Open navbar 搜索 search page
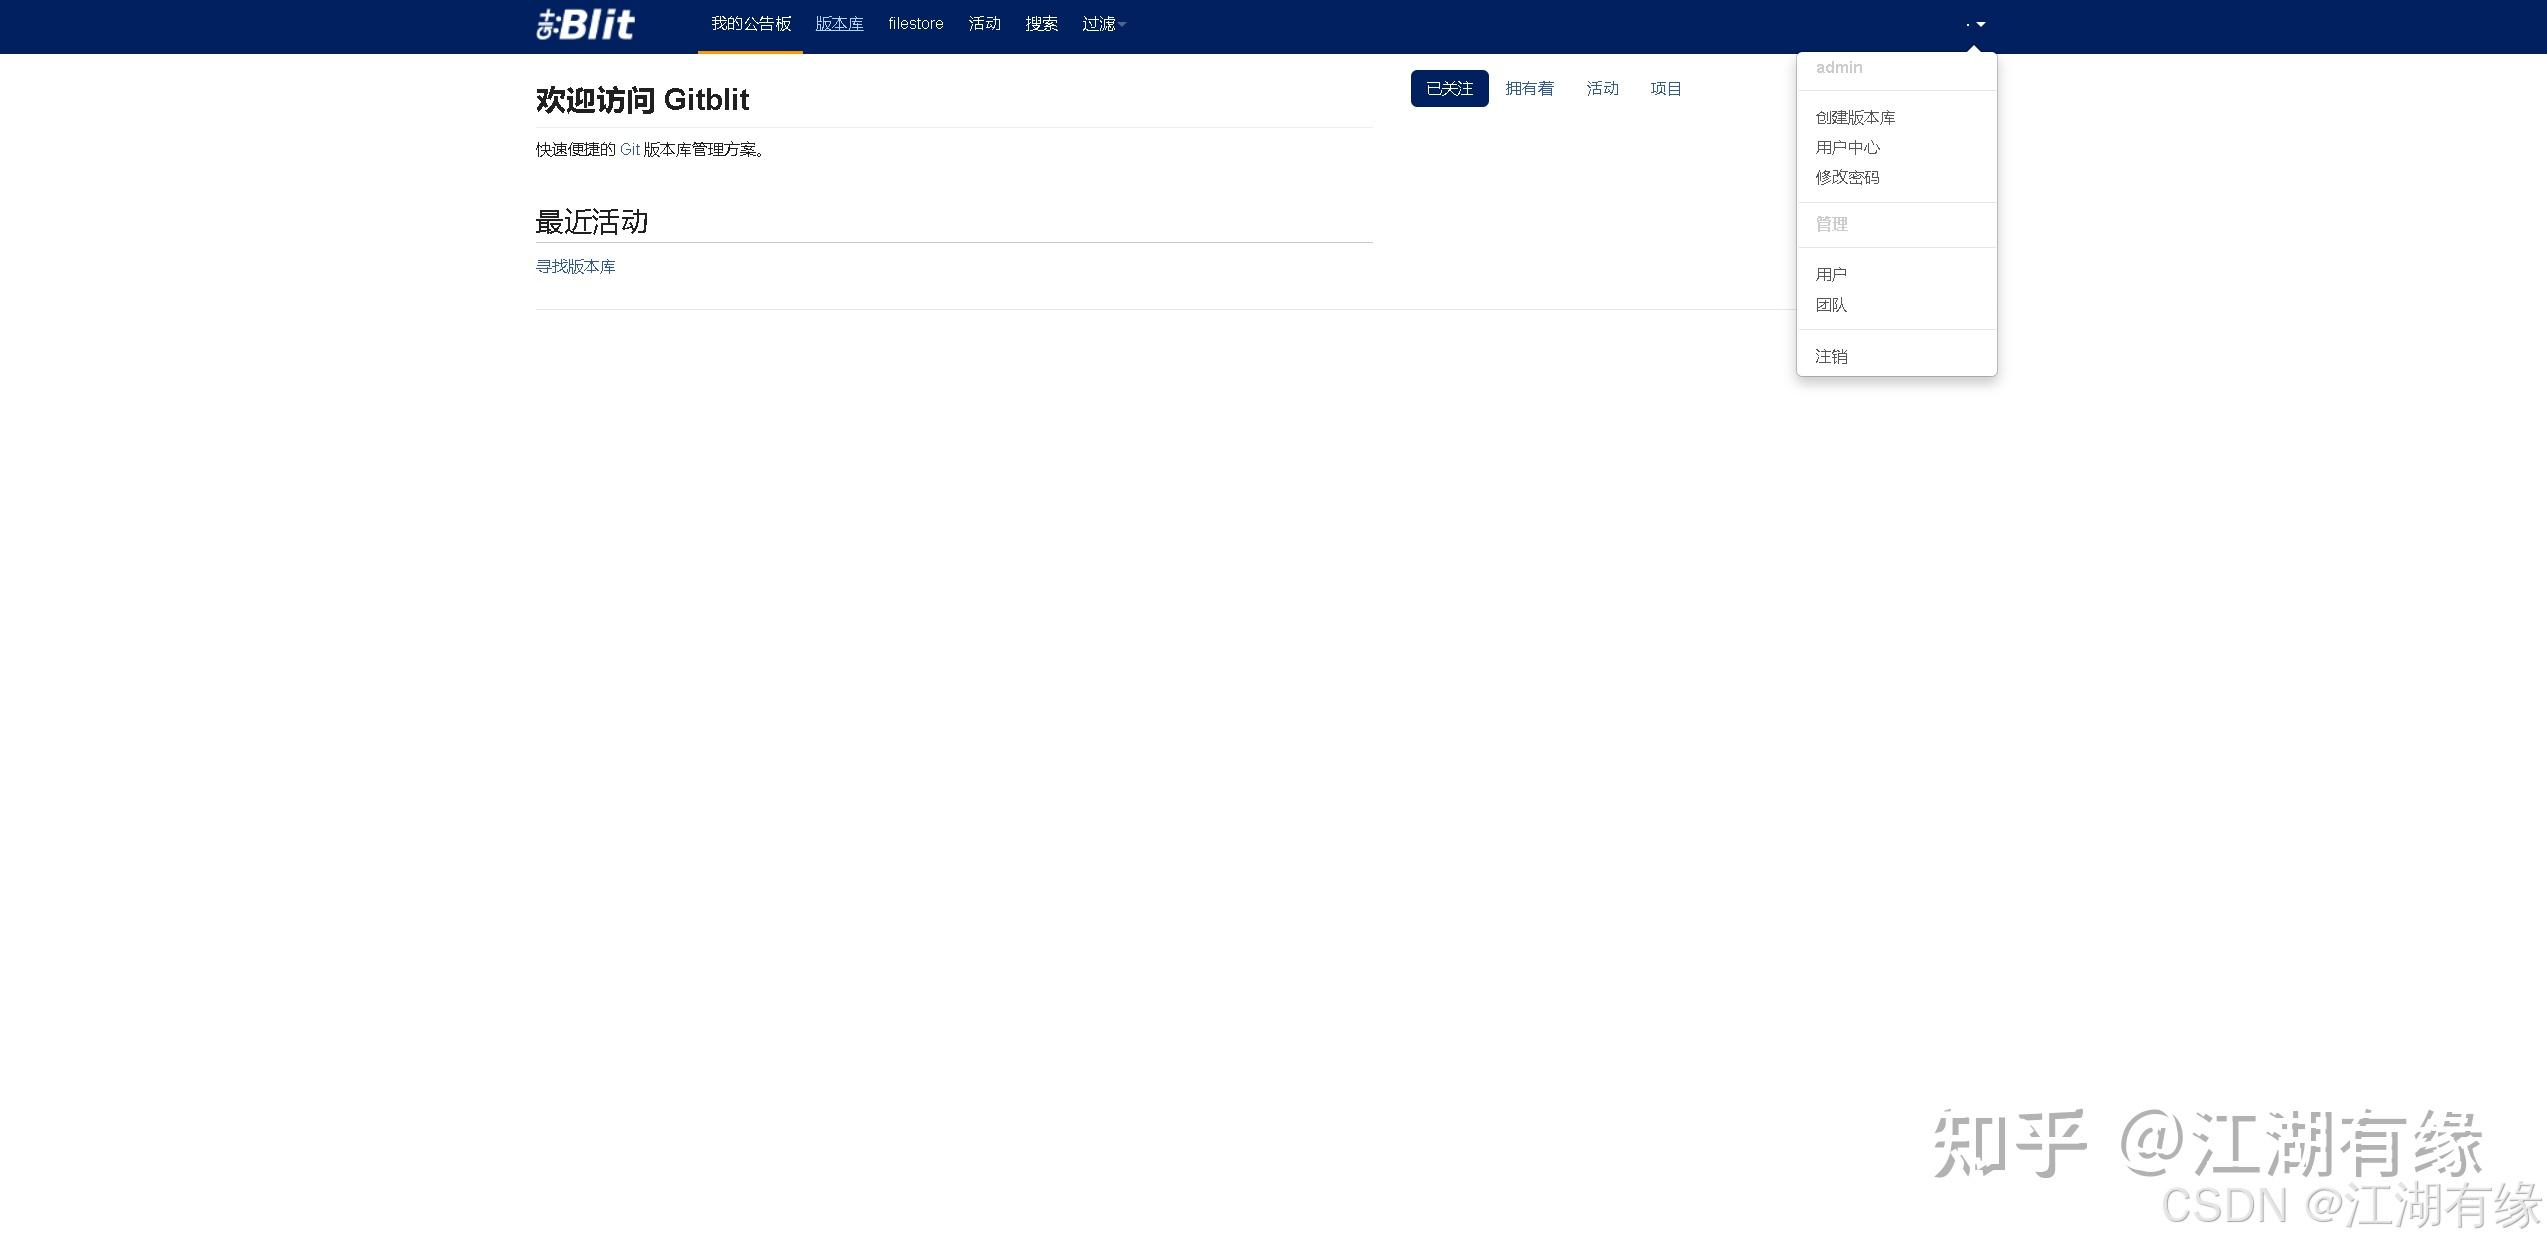This screenshot has height=1246, width=2547. click(1041, 23)
